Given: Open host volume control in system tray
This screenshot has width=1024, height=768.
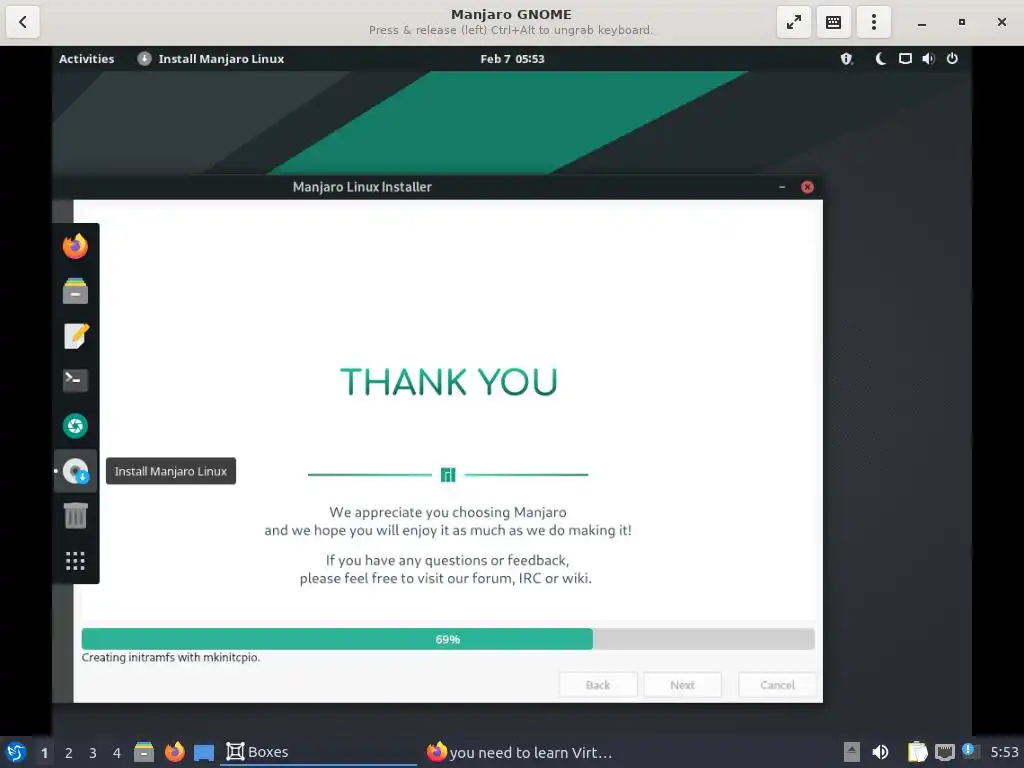Looking at the screenshot, I should (x=880, y=752).
